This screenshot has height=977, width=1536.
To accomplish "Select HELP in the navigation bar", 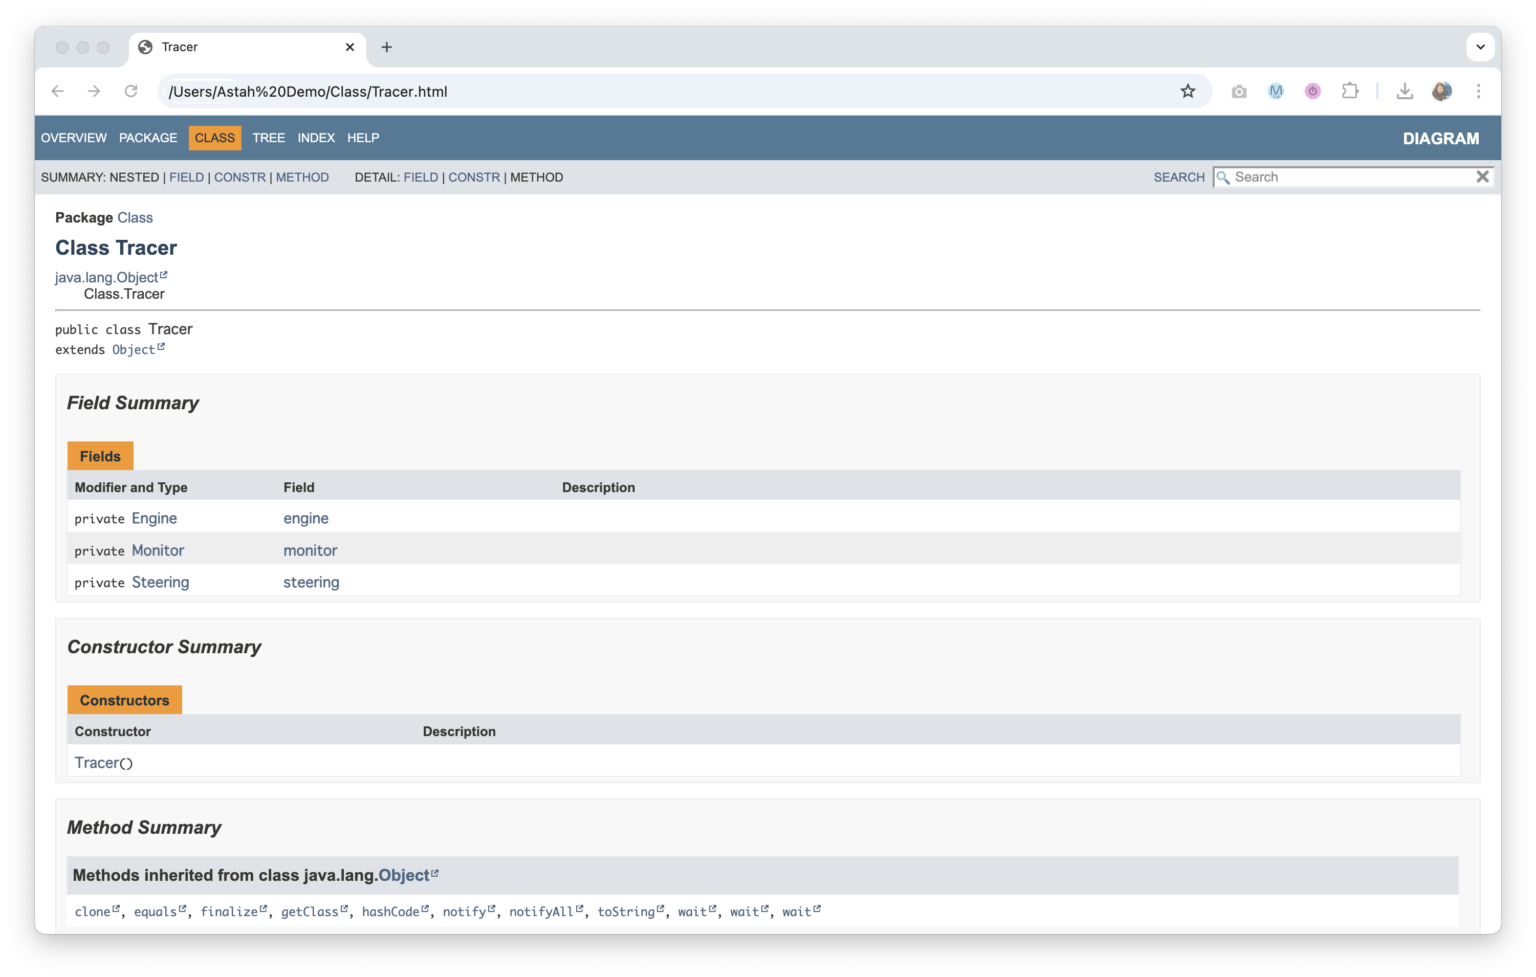I will click(363, 138).
